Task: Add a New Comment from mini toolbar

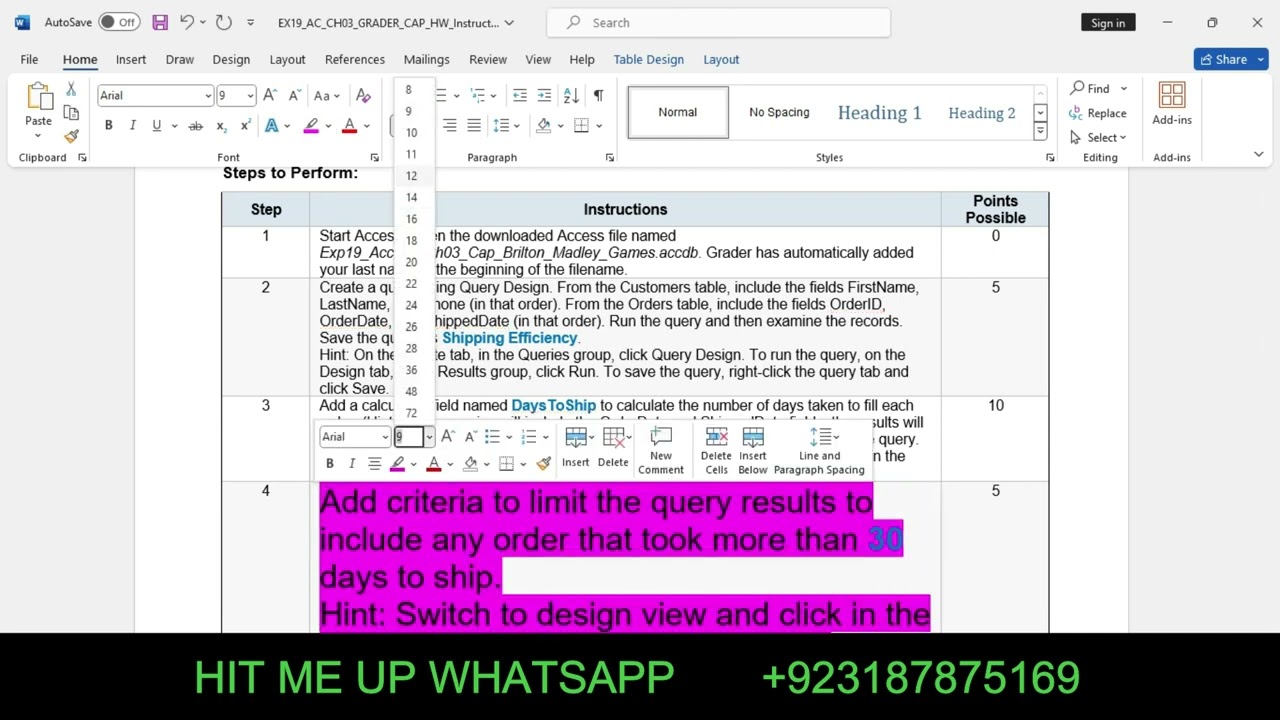Action: click(661, 451)
